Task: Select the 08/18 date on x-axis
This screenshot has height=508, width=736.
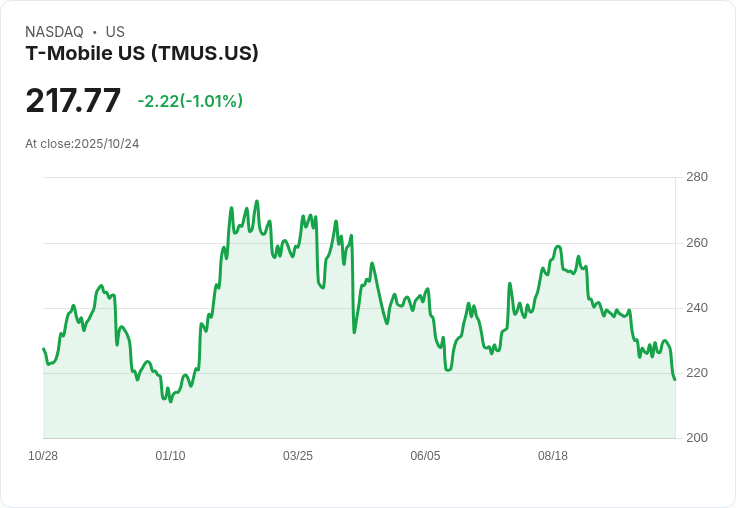Action: click(x=552, y=455)
